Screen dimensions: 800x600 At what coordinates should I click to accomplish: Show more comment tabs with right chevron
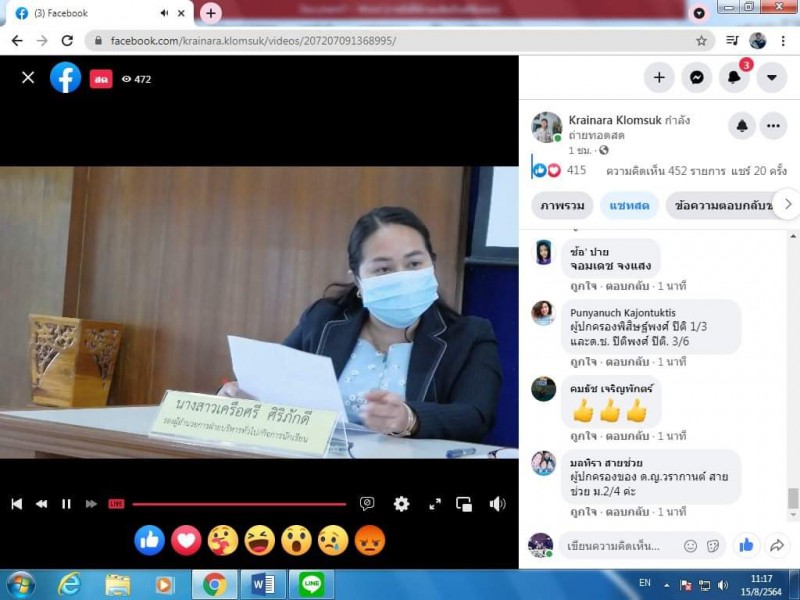pos(788,204)
